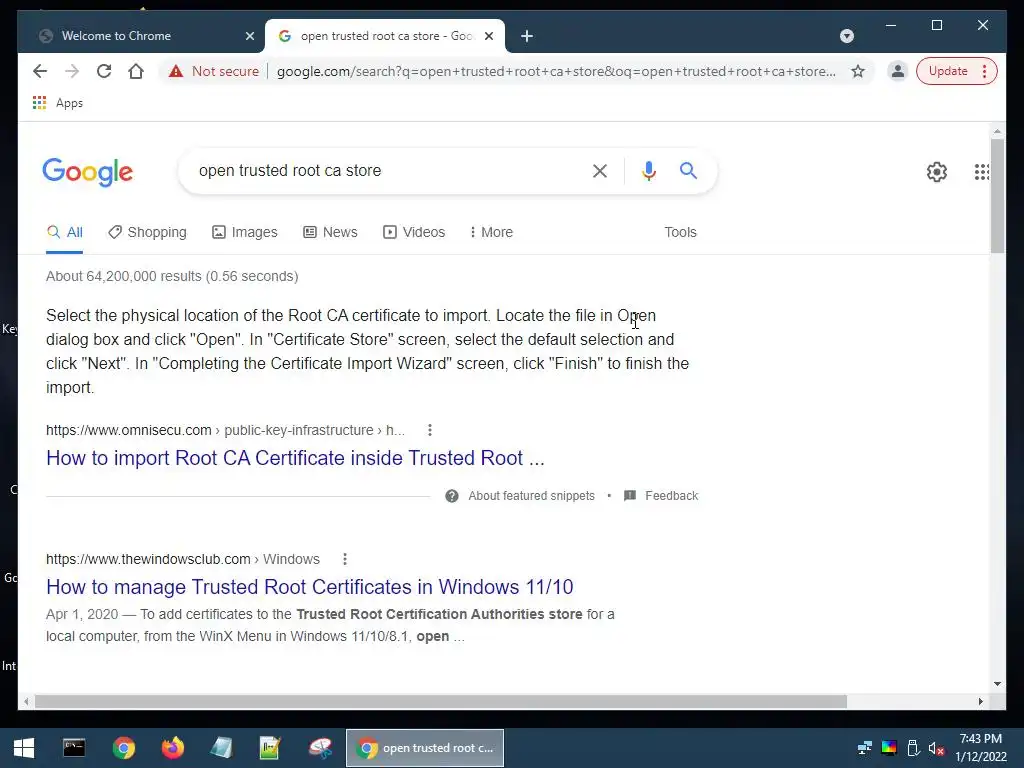Open Google quick settings gear
1024x768 pixels.
click(936, 172)
